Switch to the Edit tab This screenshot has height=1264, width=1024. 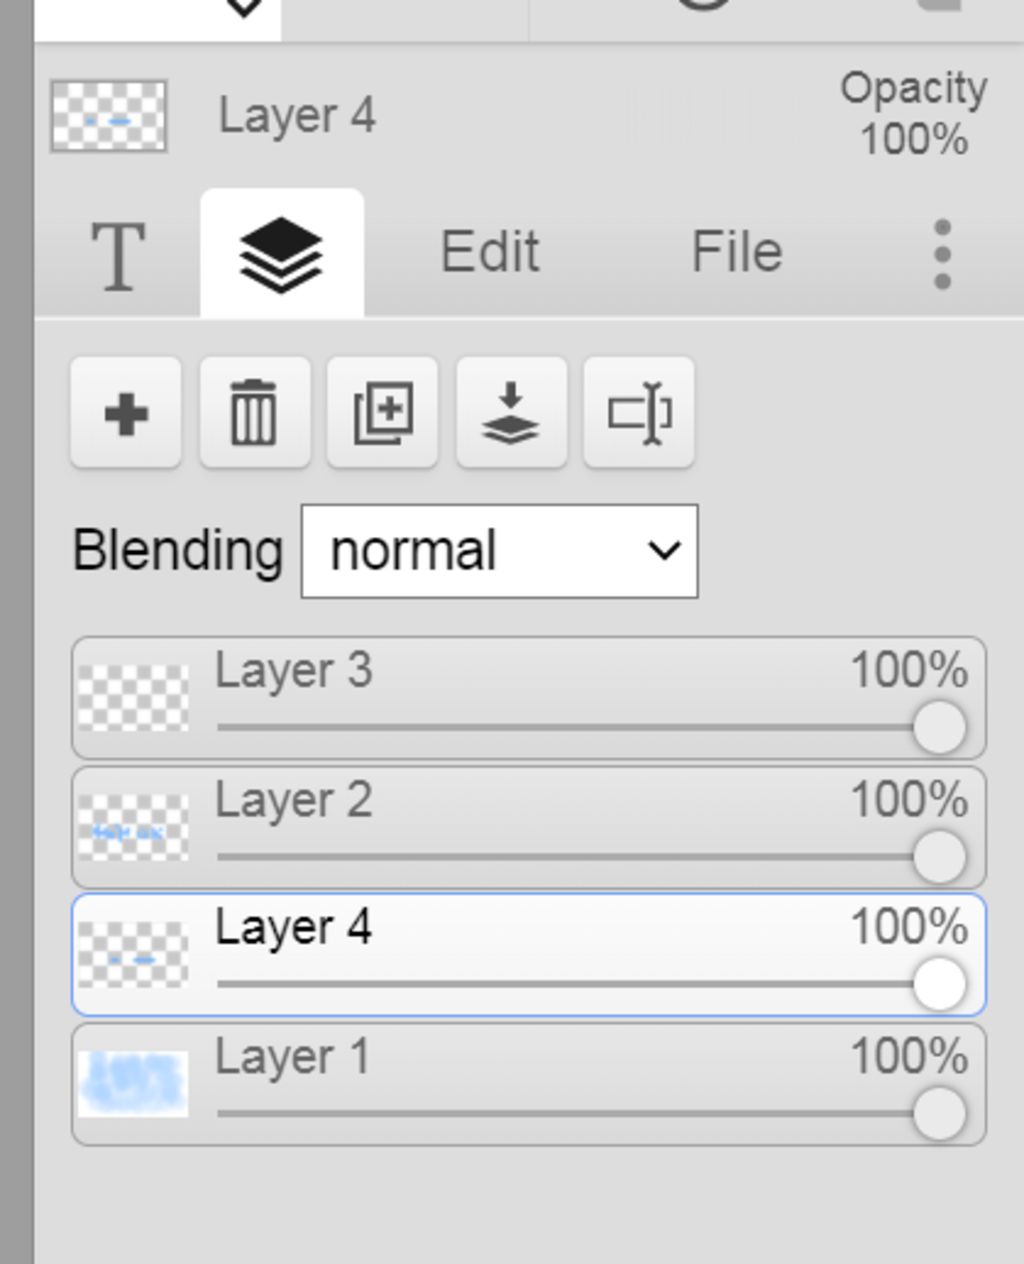(490, 251)
